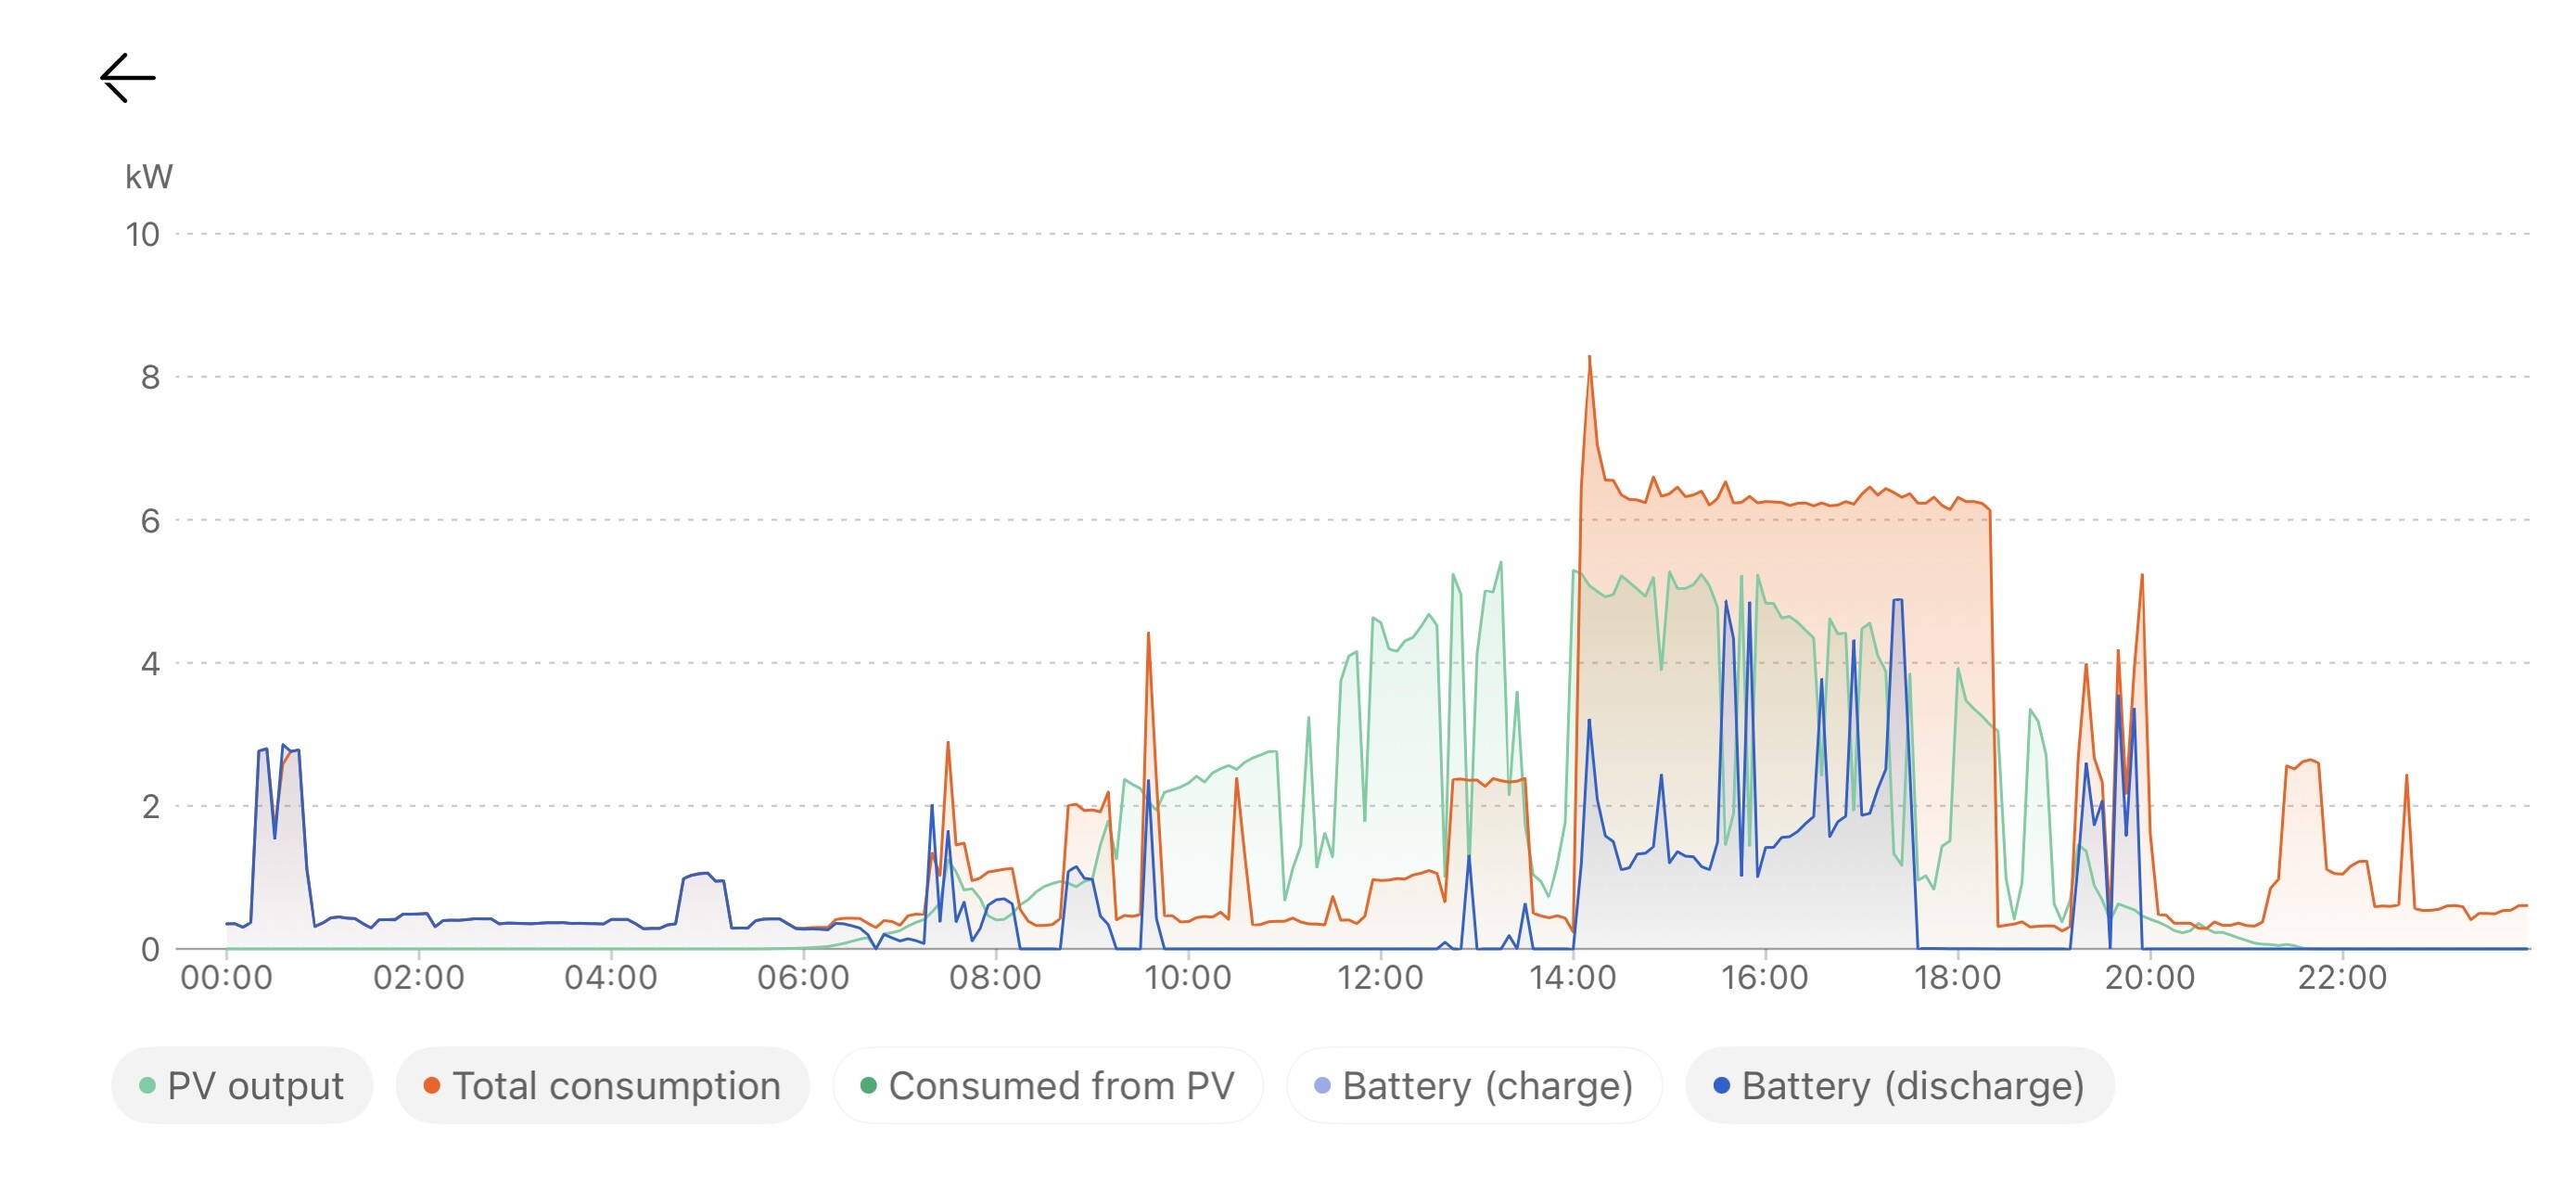2576x1191 pixels.
Task: Click the orange Total consumption dot
Action: [x=432, y=1085]
